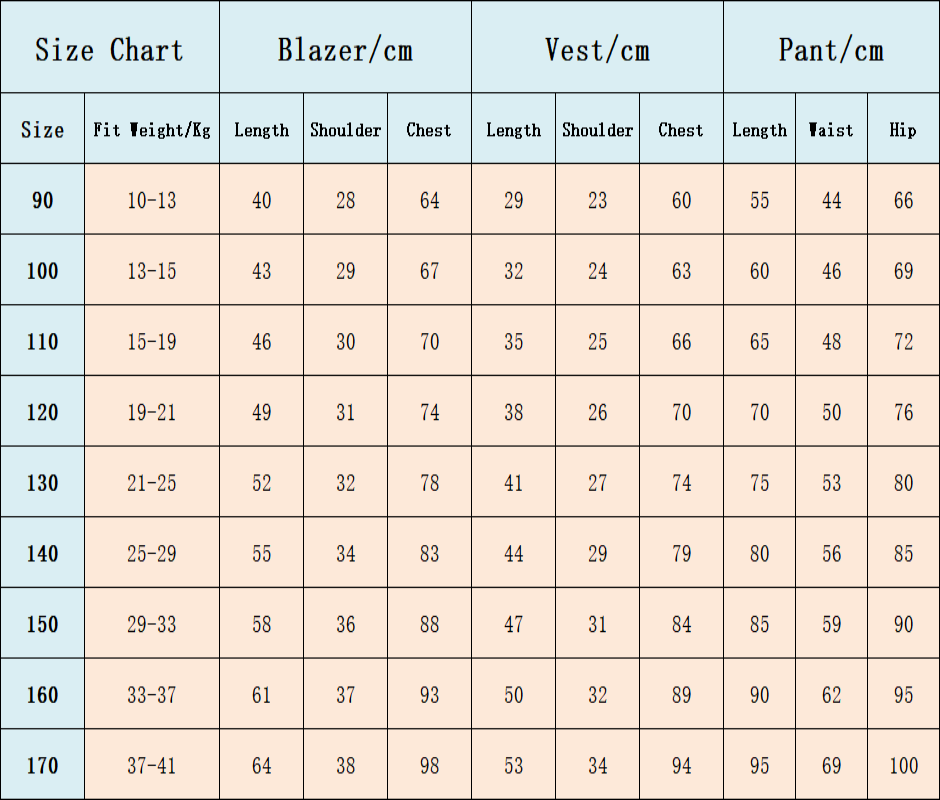The height and width of the screenshot is (800, 940).
Task: Select the Vest/cm header cell
Action: (597, 47)
